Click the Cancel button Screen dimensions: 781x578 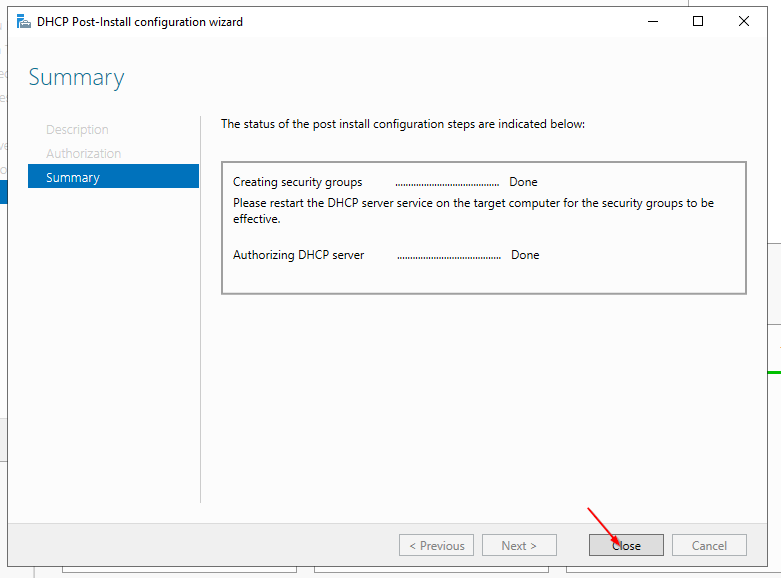pos(709,545)
